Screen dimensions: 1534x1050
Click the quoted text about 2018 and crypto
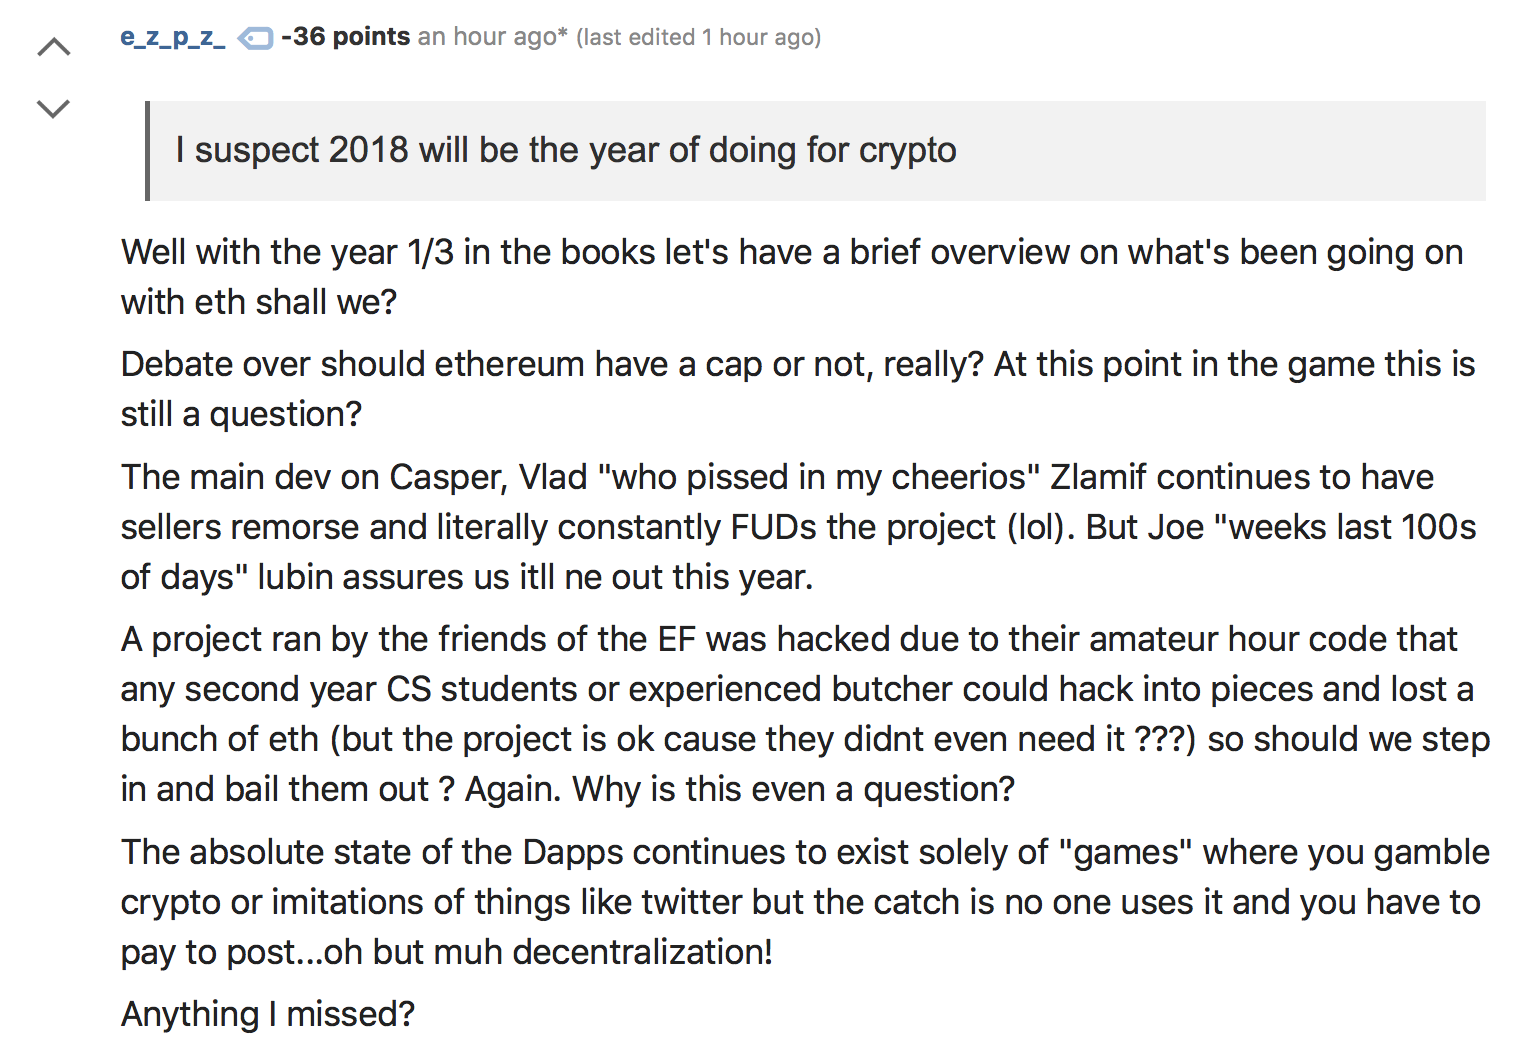pyautogui.click(x=566, y=150)
